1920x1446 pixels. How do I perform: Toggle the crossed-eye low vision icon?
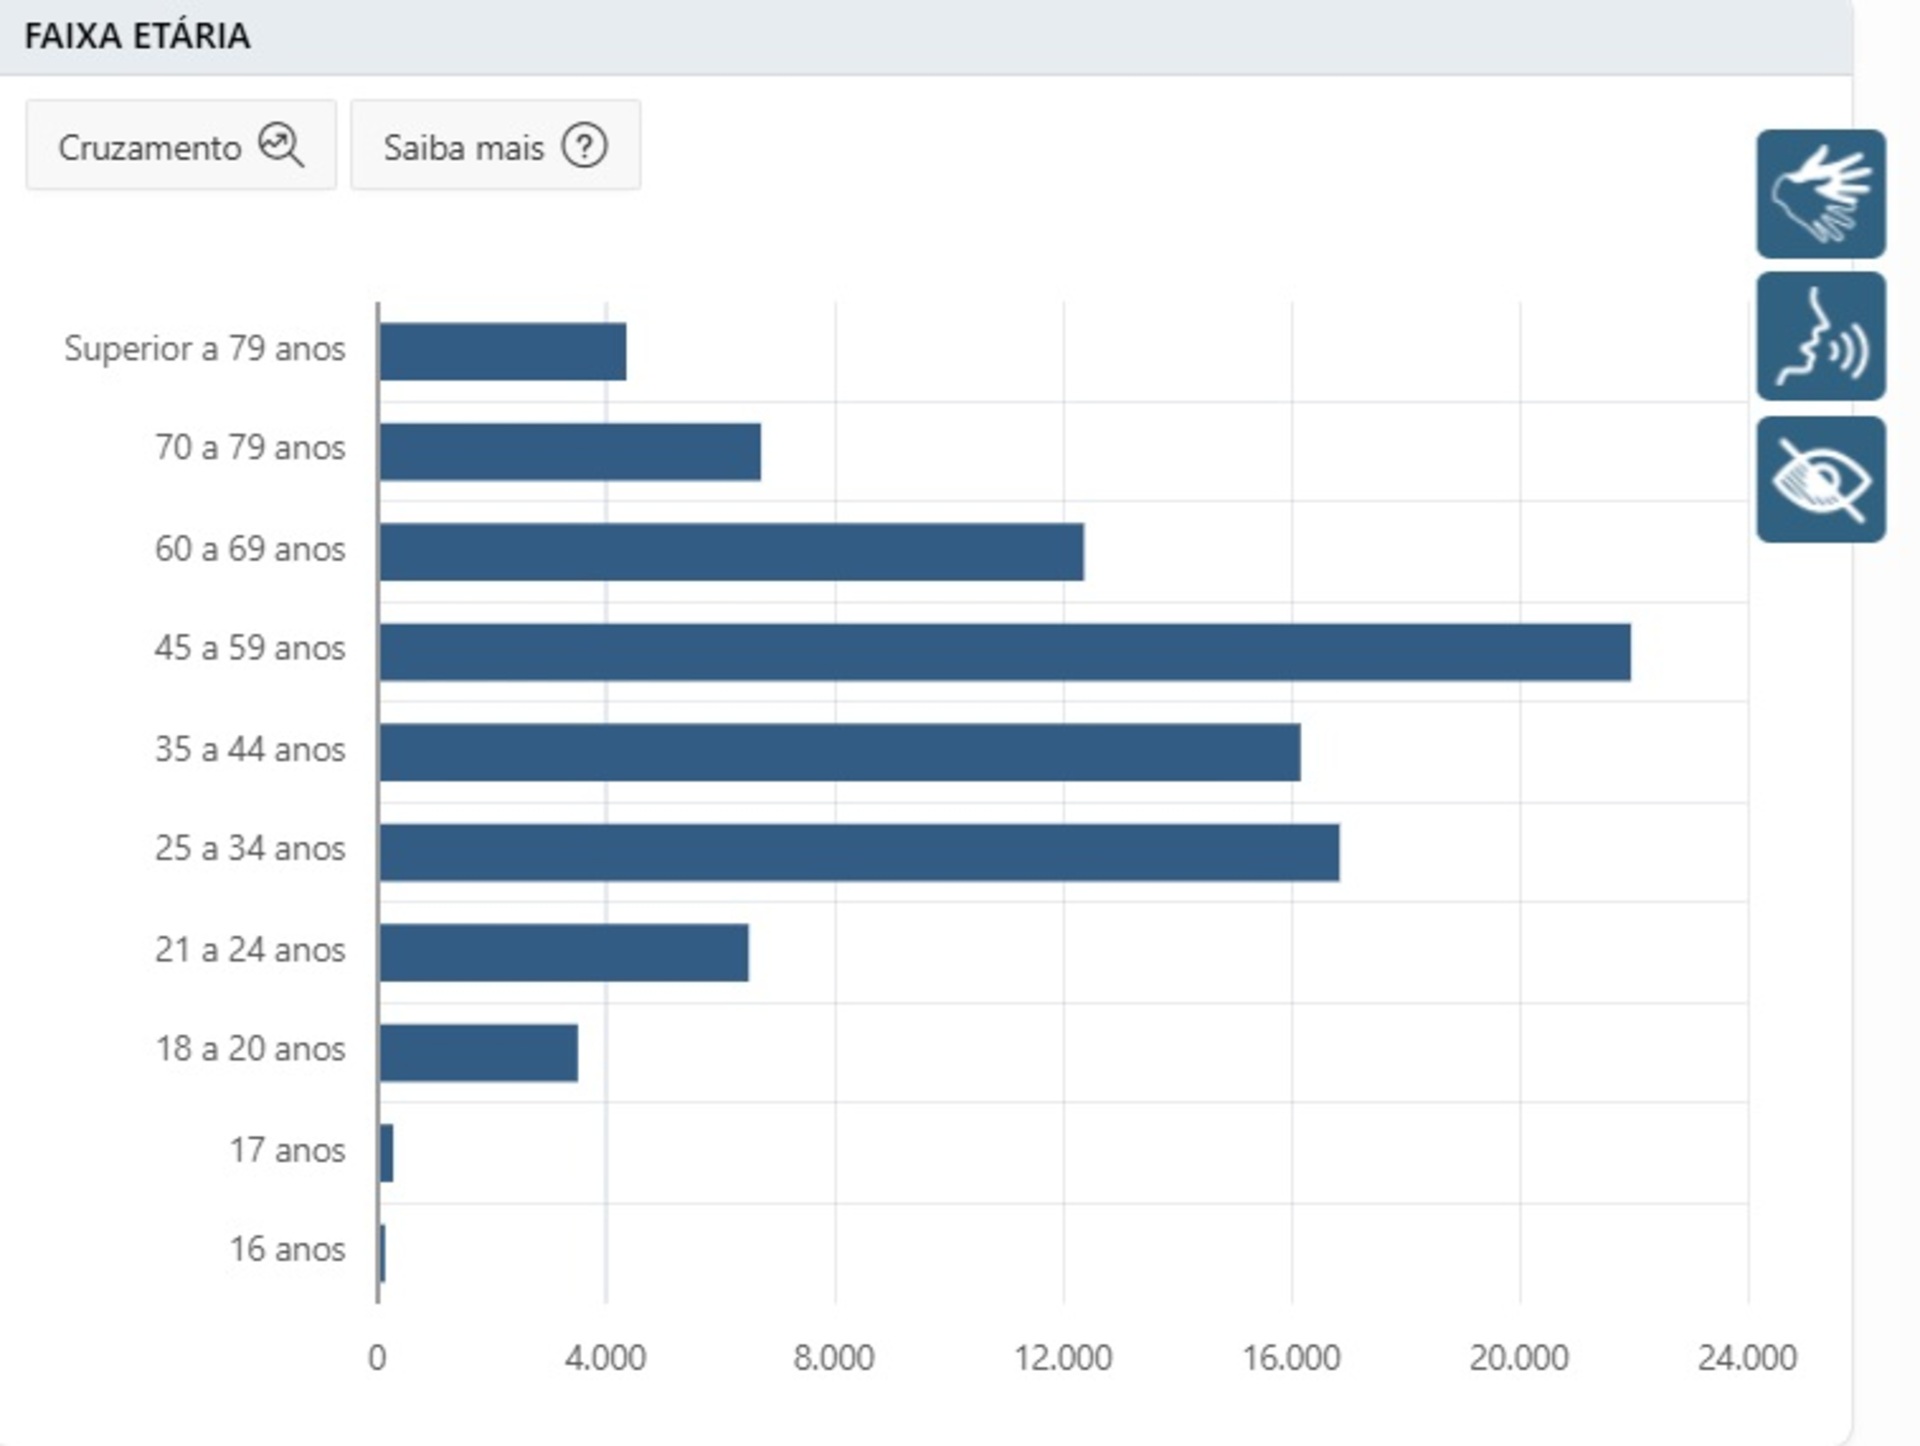1820,480
